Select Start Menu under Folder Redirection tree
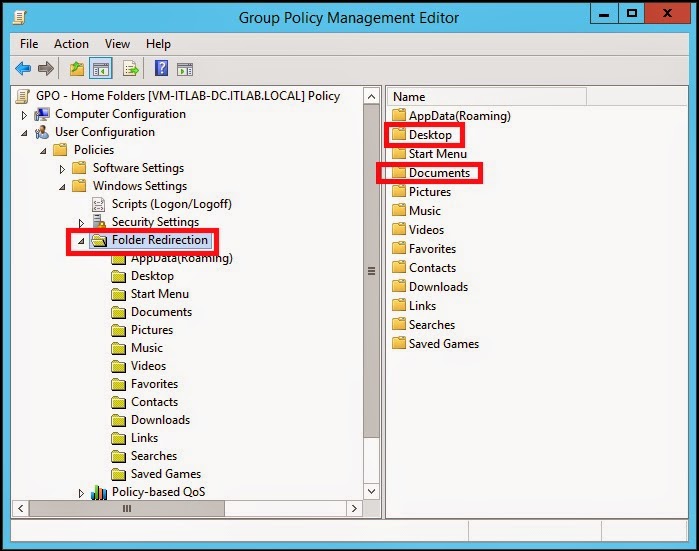Viewport: 699px width, 551px height. [160, 294]
